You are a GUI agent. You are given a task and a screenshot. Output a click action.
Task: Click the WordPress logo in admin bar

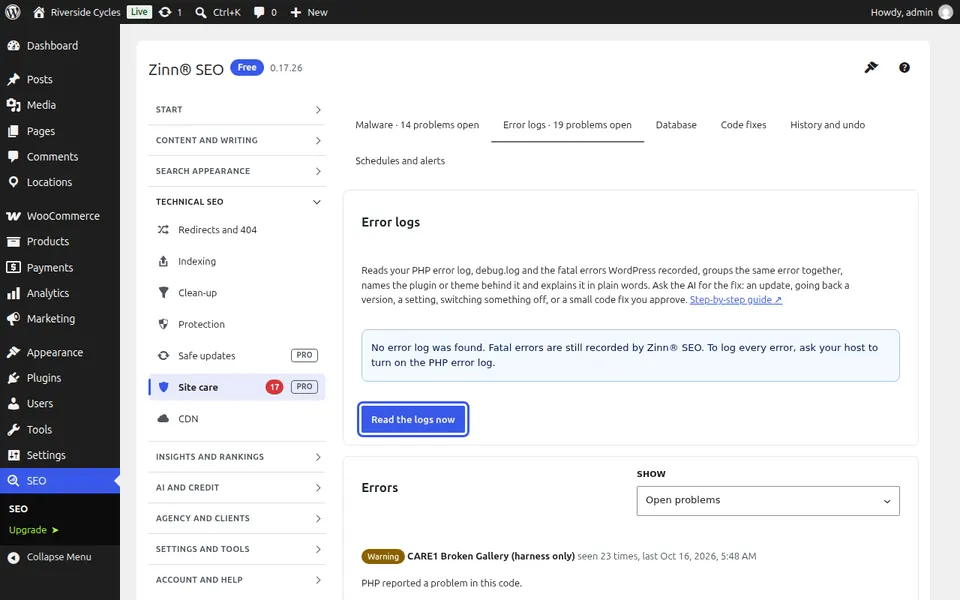pyautogui.click(x=13, y=12)
